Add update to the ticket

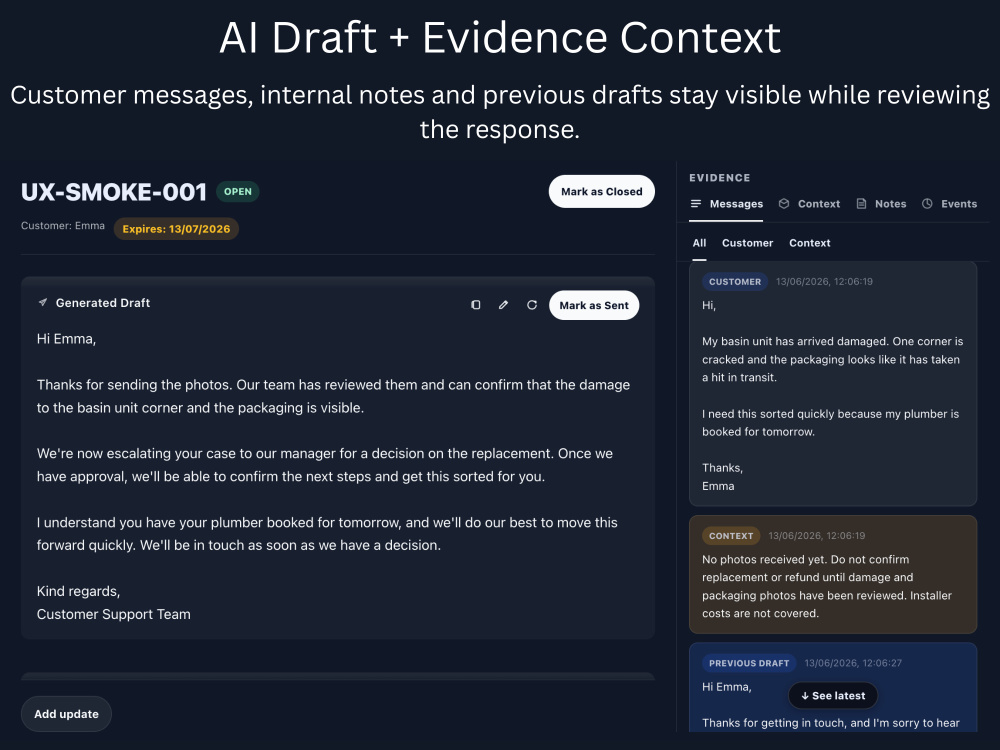[66, 714]
